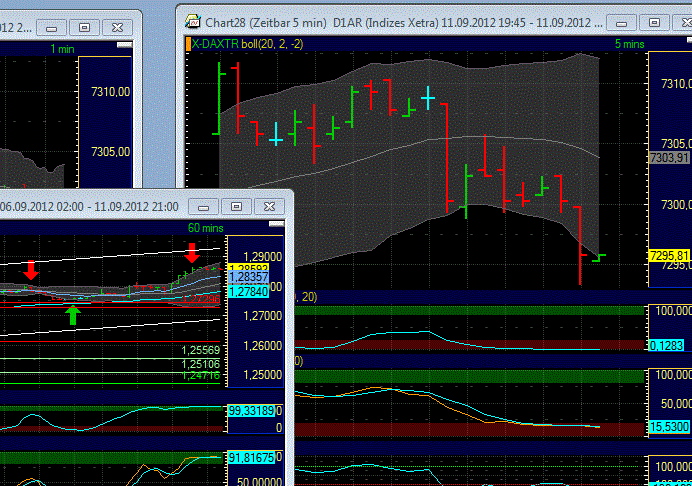Click the Chart28 window title bar icon
The width and height of the screenshot is (692, 486).
(193, 22)
